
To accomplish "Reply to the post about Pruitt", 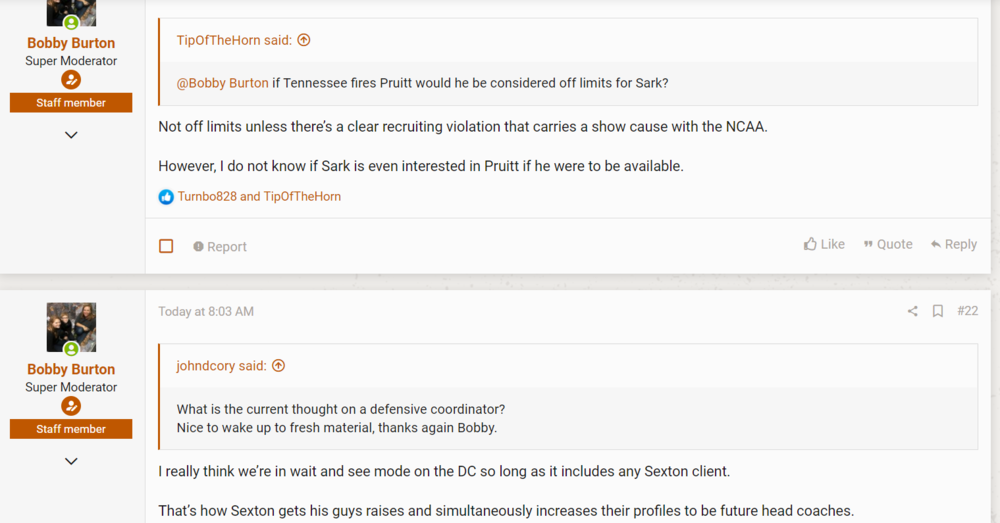I will [x=953, y=244].
